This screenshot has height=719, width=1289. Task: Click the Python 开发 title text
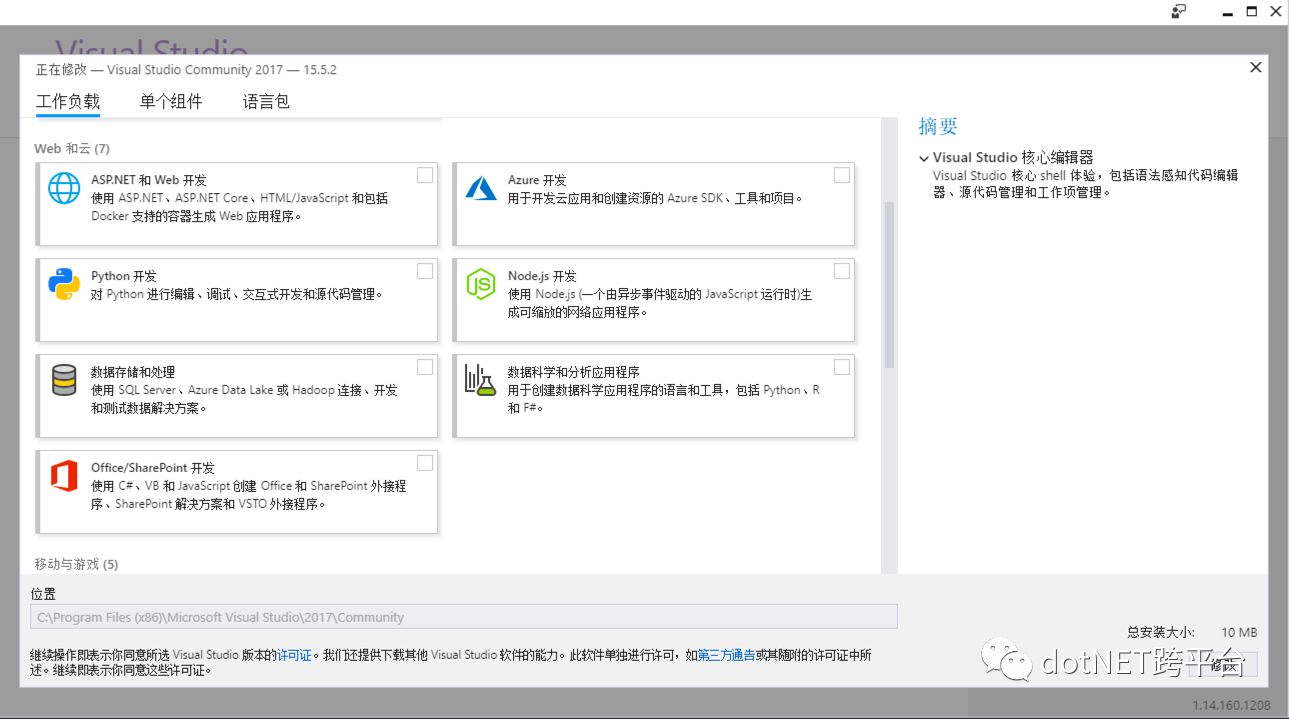(124, 276)
